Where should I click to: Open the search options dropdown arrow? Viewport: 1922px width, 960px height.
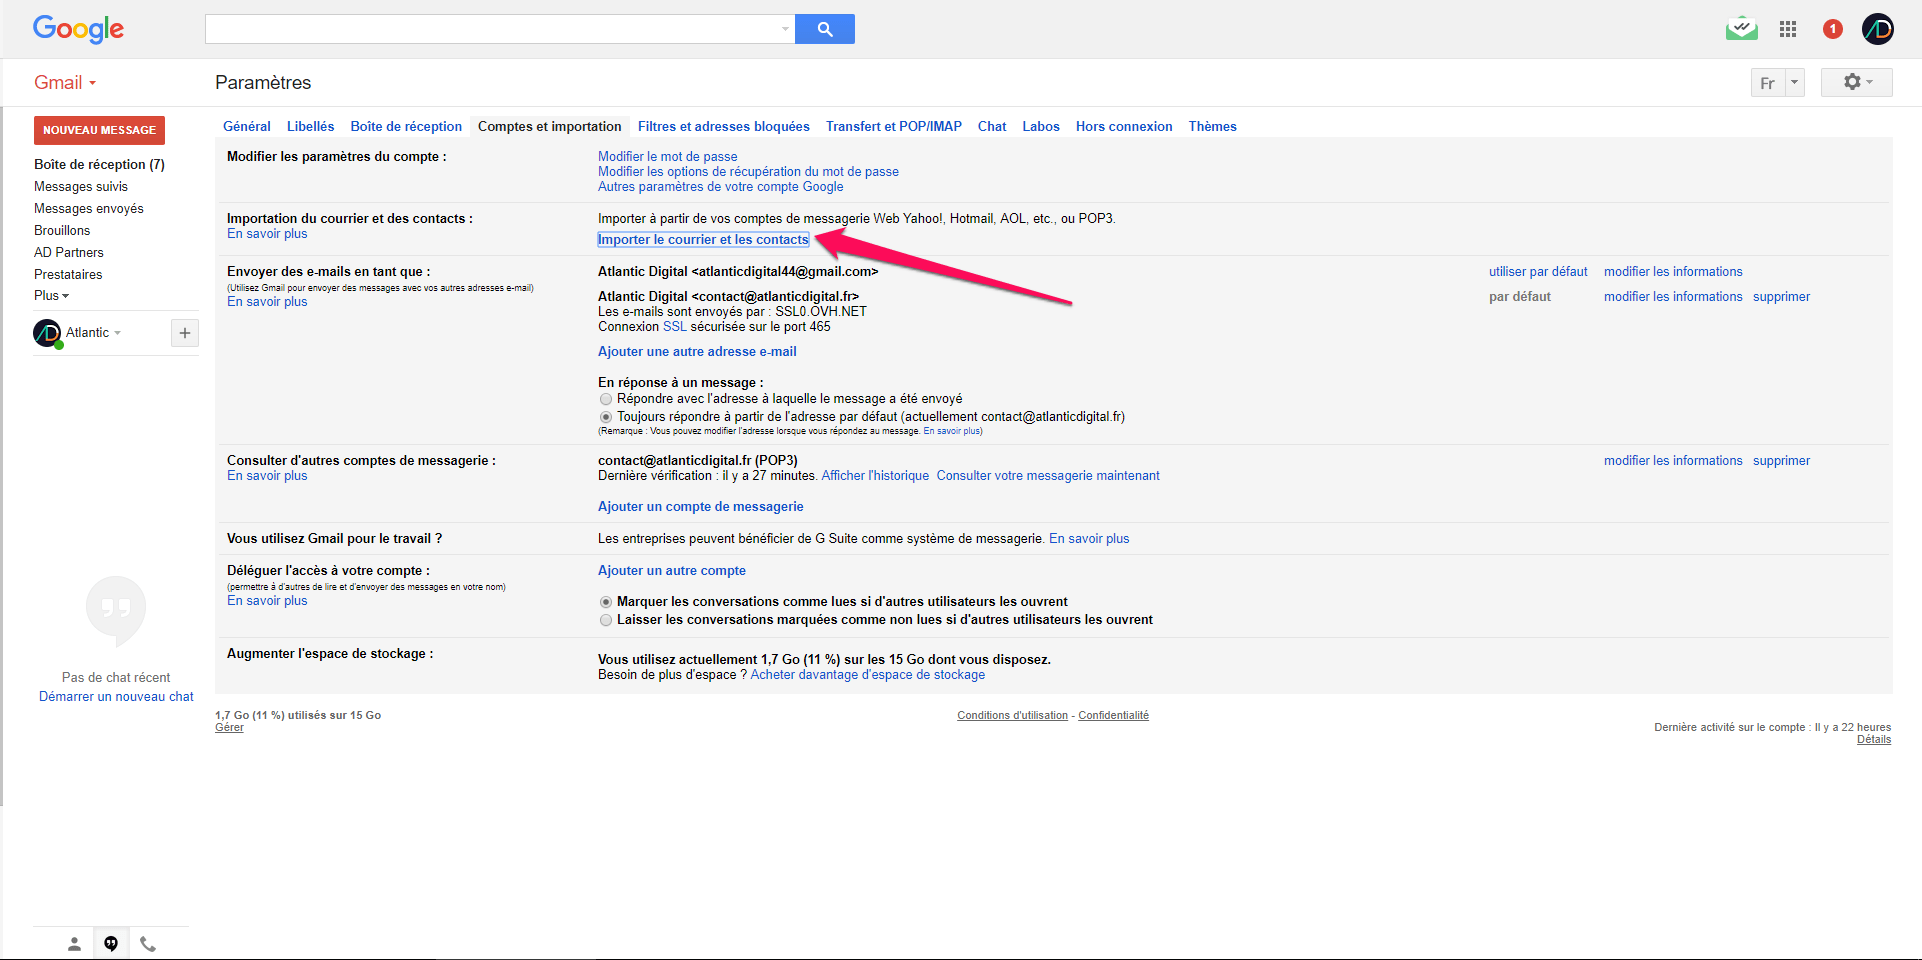pos(785,29)
